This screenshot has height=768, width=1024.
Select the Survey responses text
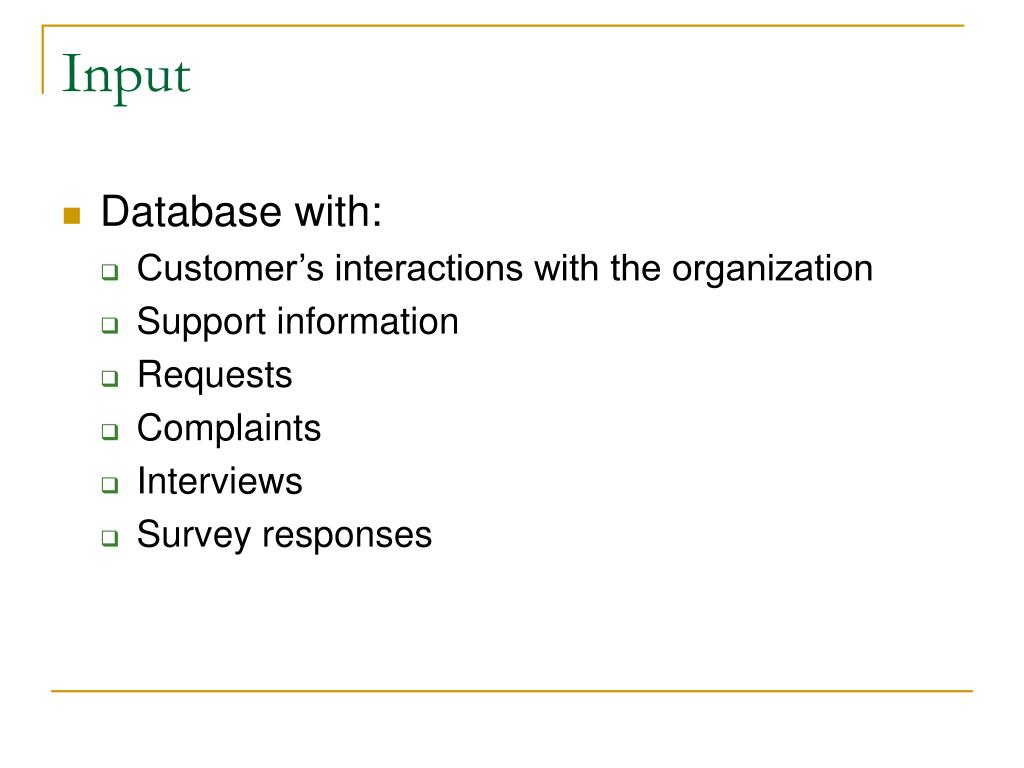coord(285,536)
